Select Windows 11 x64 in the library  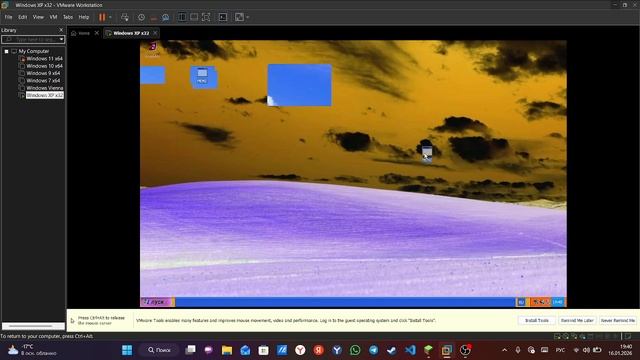click(x=44, y=59)
